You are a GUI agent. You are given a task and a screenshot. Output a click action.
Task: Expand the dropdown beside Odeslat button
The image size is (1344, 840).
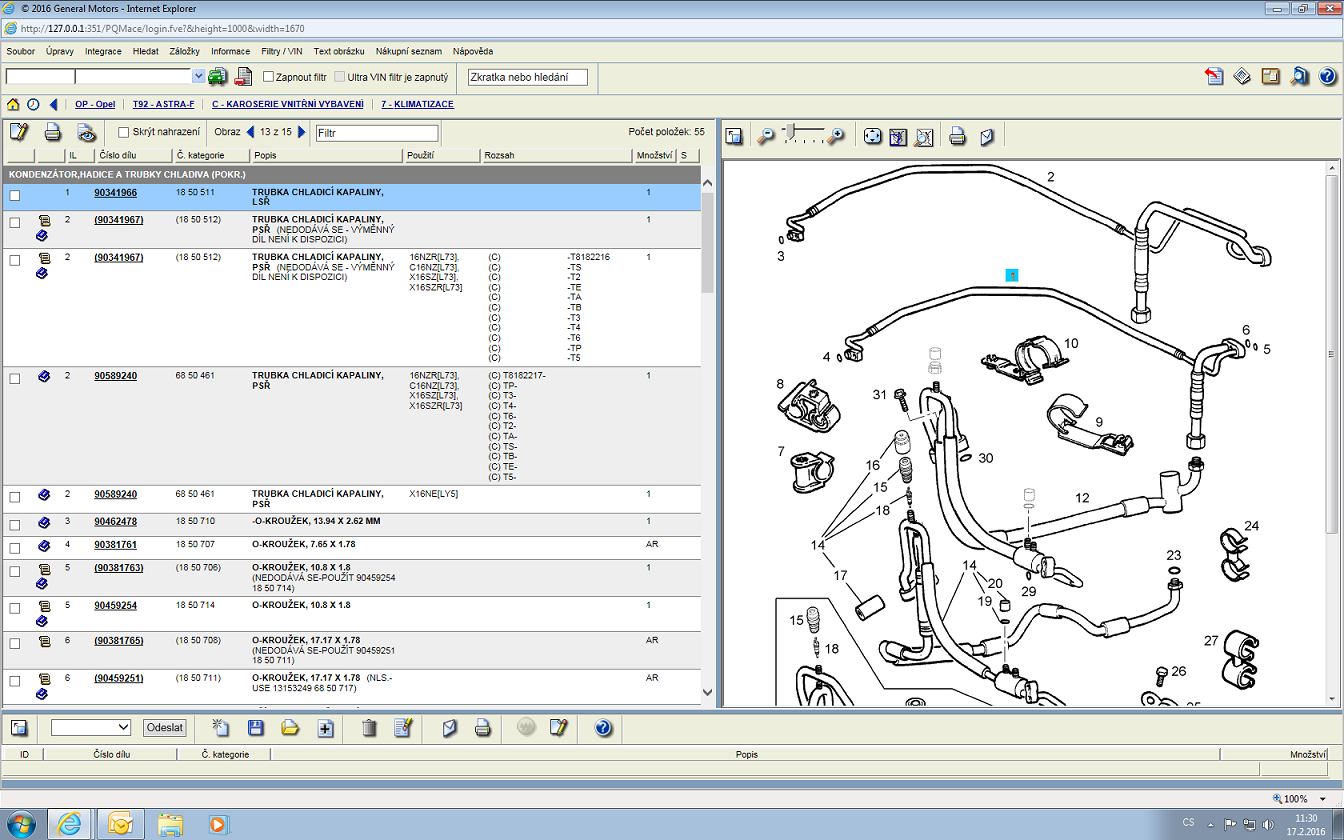point(124,728)
